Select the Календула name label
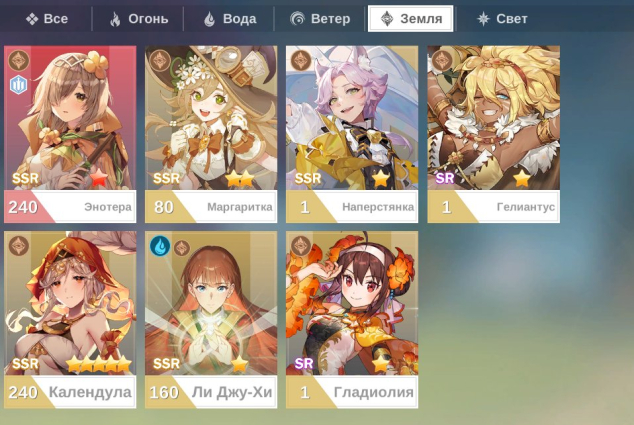 coord(90,392)
